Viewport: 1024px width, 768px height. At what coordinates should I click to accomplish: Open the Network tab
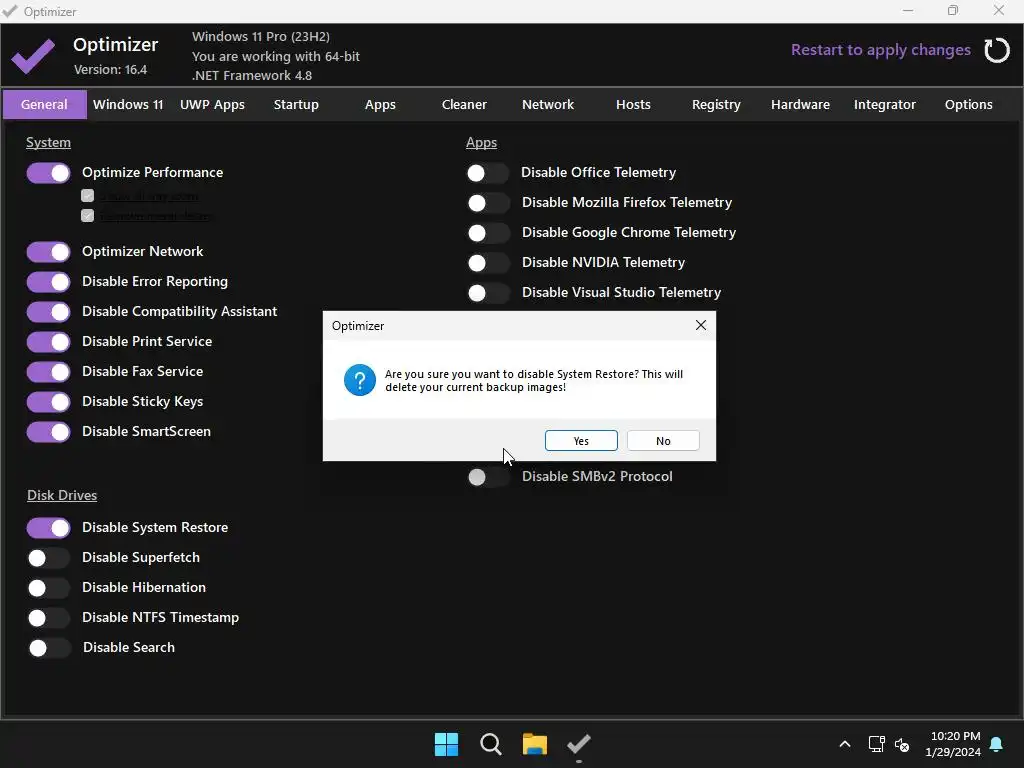[548, 104]
